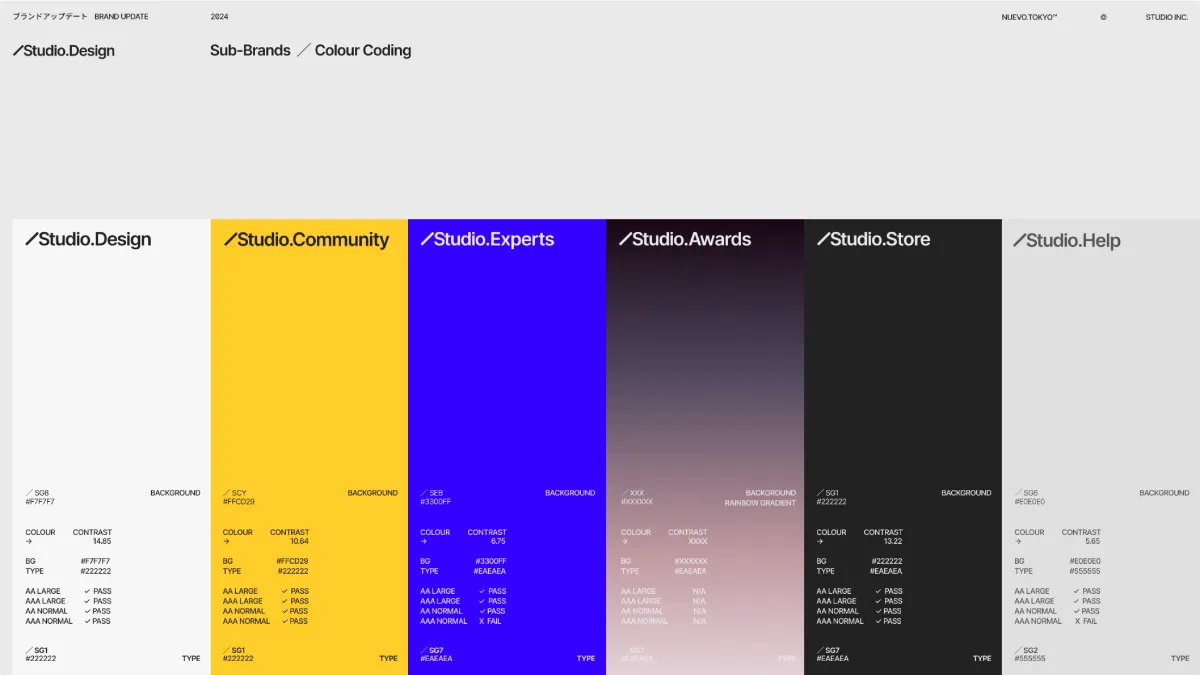The height and width of the screenshot is (675, 1200).
Task: Click the AA LARGE pass checkmark in Studio.Design
Action: (87, 591)
